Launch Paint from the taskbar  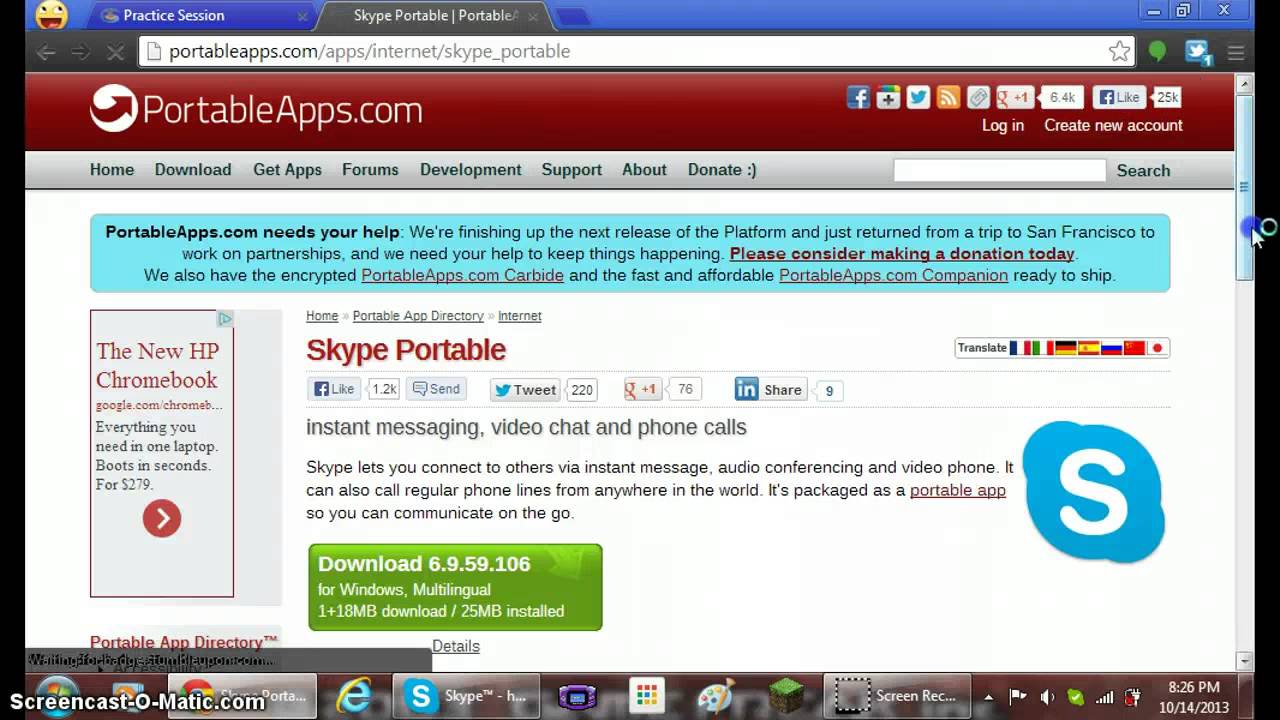[x=716, y=696]
